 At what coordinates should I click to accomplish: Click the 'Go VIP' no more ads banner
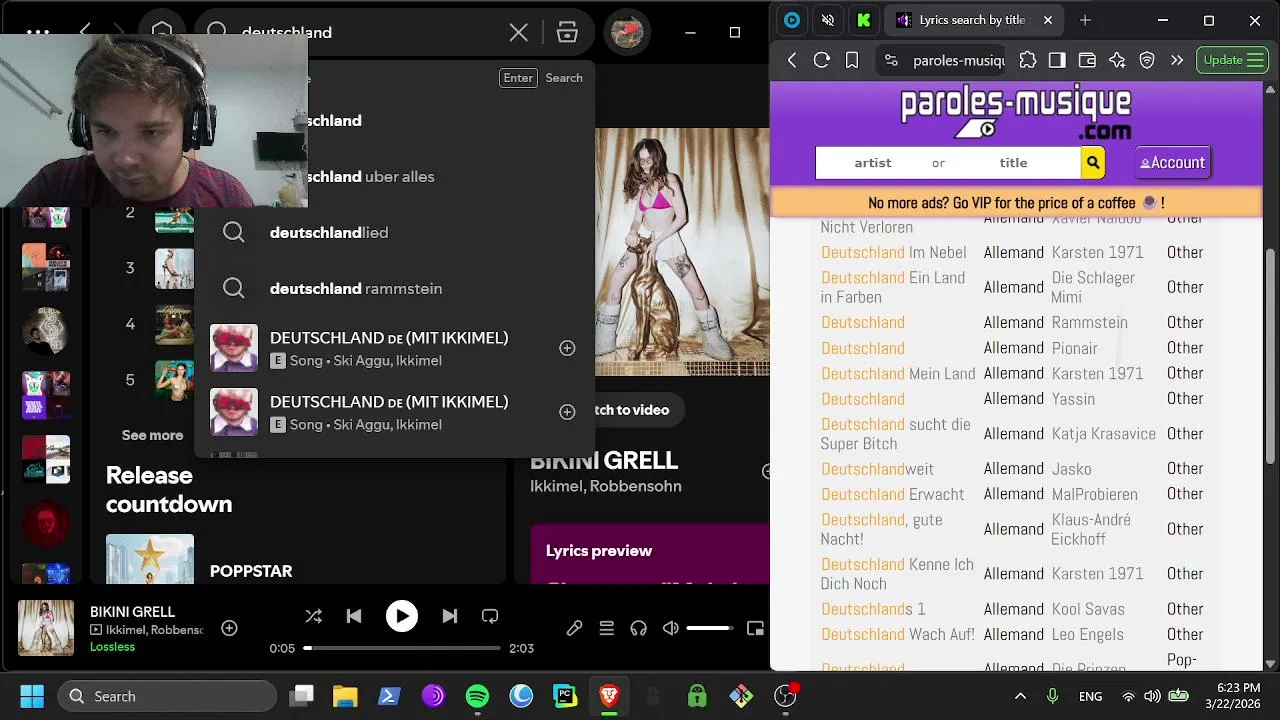pos(1016,203)
